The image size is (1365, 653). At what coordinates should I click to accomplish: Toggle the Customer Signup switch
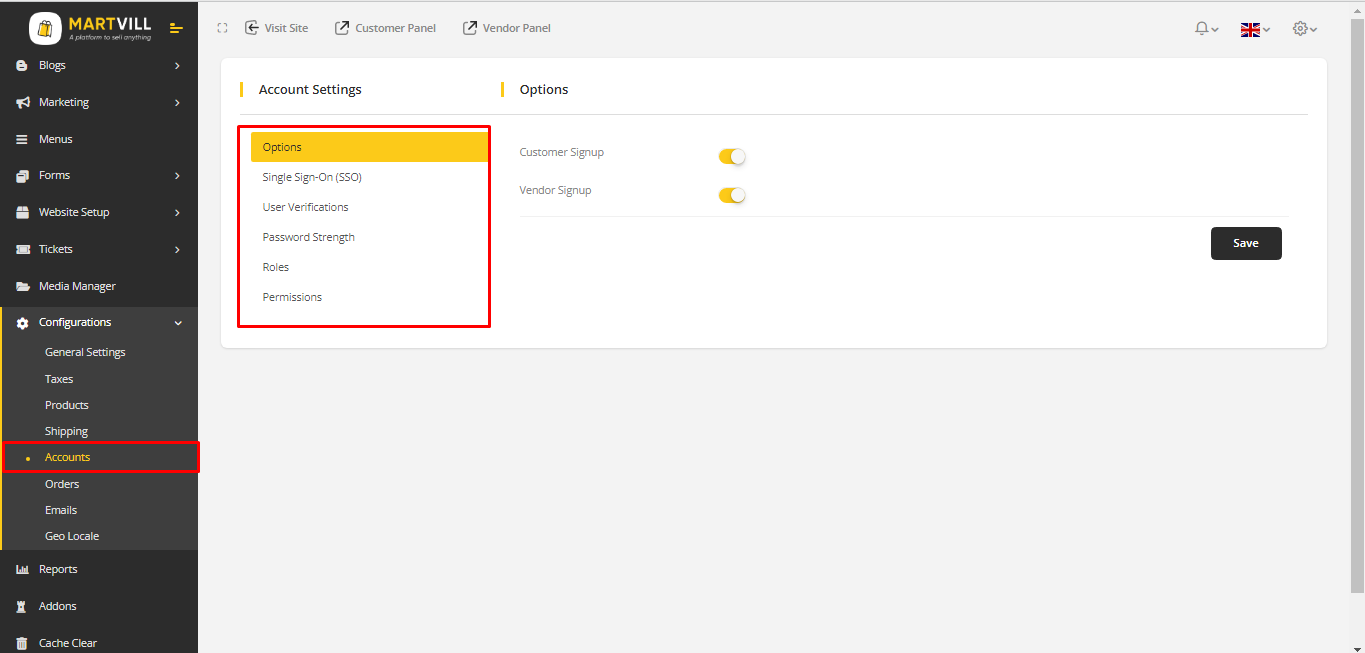click(732, 157)
